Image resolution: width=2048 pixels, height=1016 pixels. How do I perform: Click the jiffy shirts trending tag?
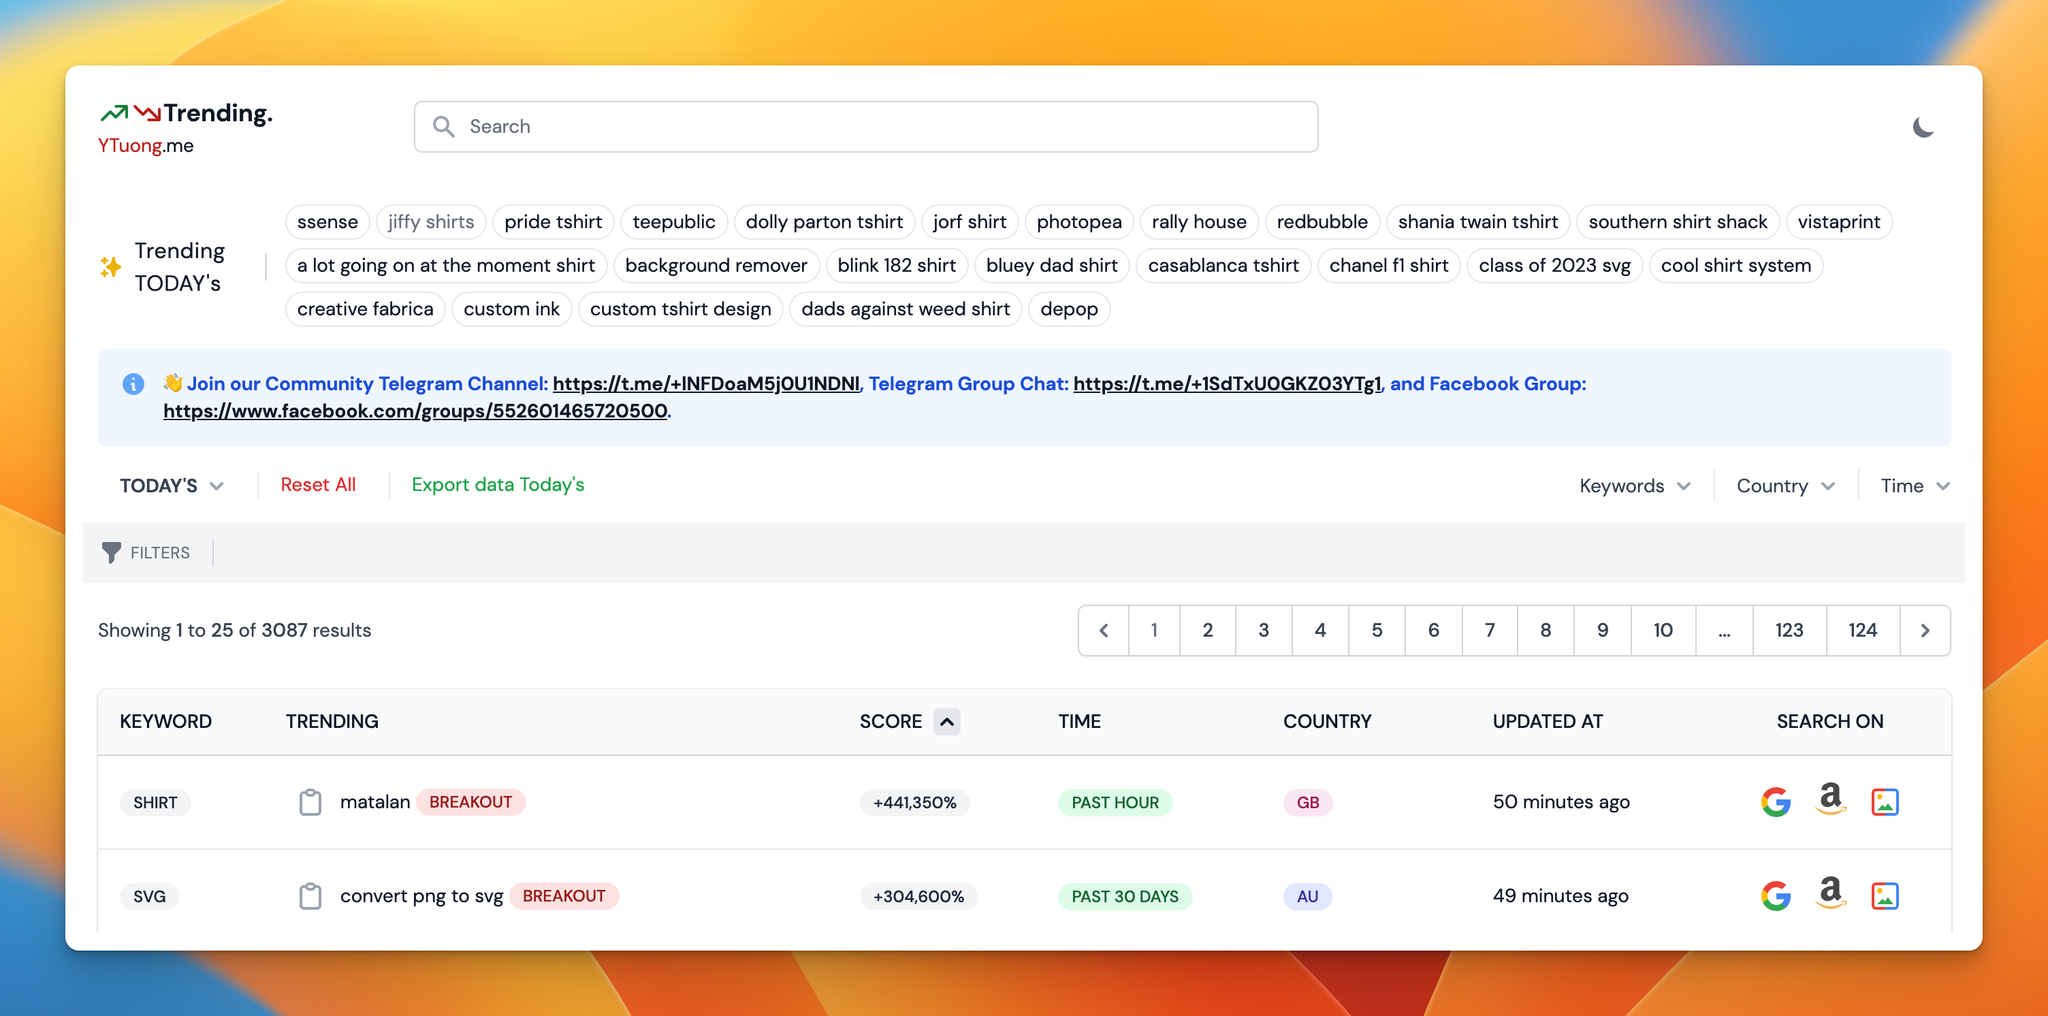(431, 222)
